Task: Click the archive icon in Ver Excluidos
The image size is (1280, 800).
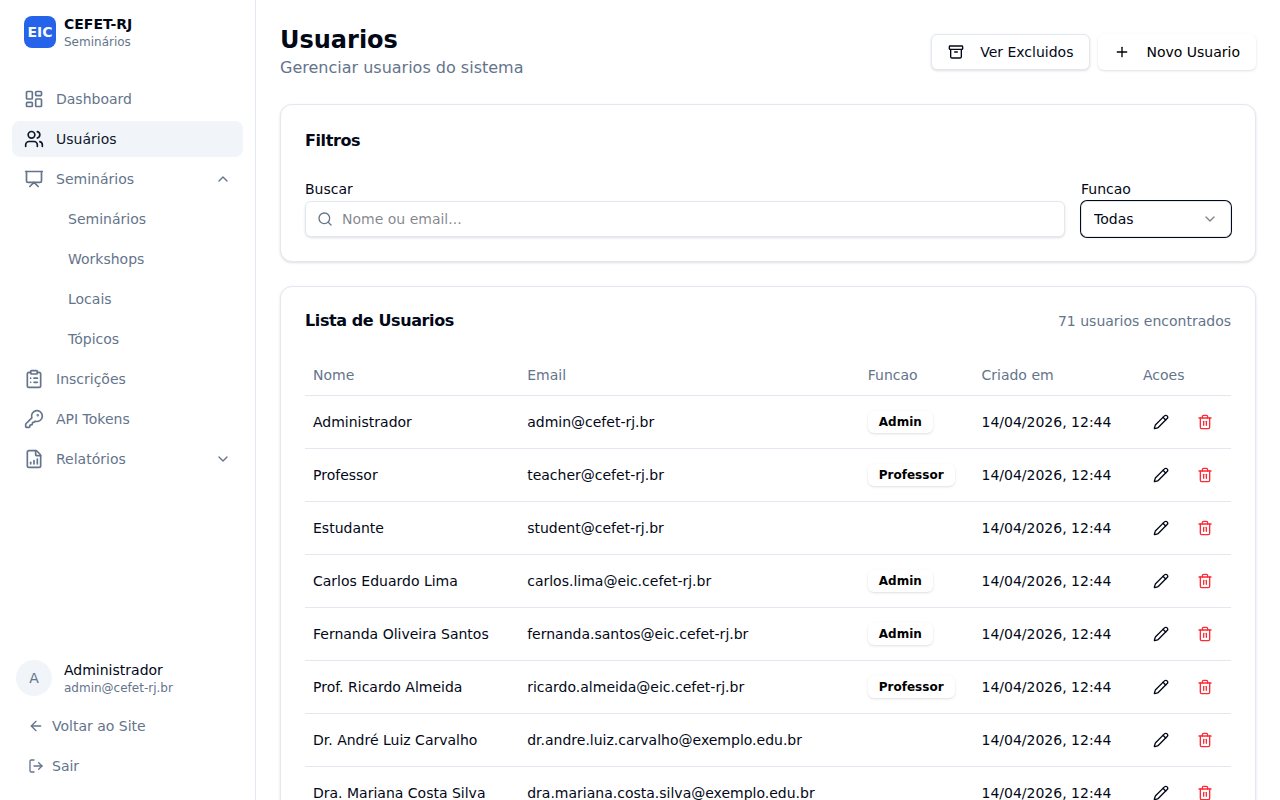Action: (956, 52)
